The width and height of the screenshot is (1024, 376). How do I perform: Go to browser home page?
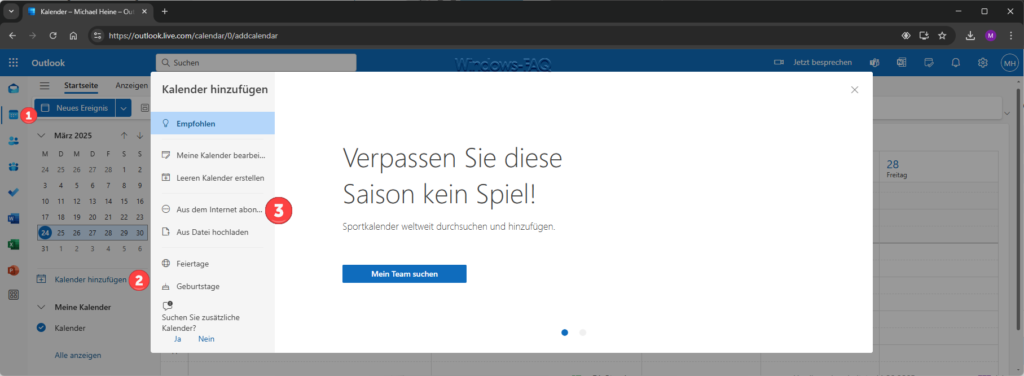coord(73,36)
